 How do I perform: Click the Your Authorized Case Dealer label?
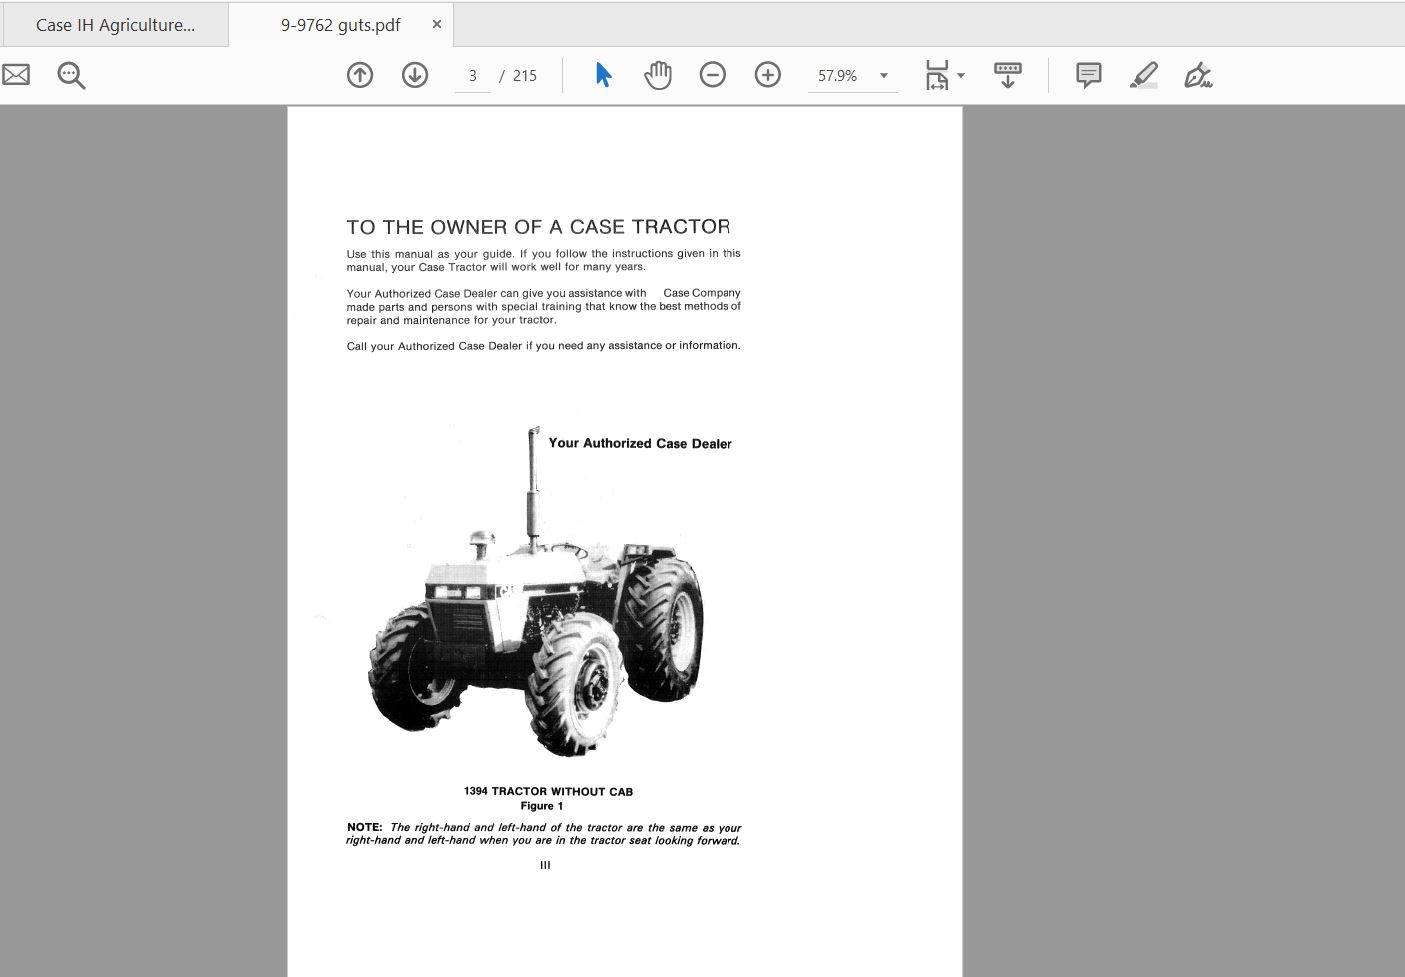[x=640, y=443]
